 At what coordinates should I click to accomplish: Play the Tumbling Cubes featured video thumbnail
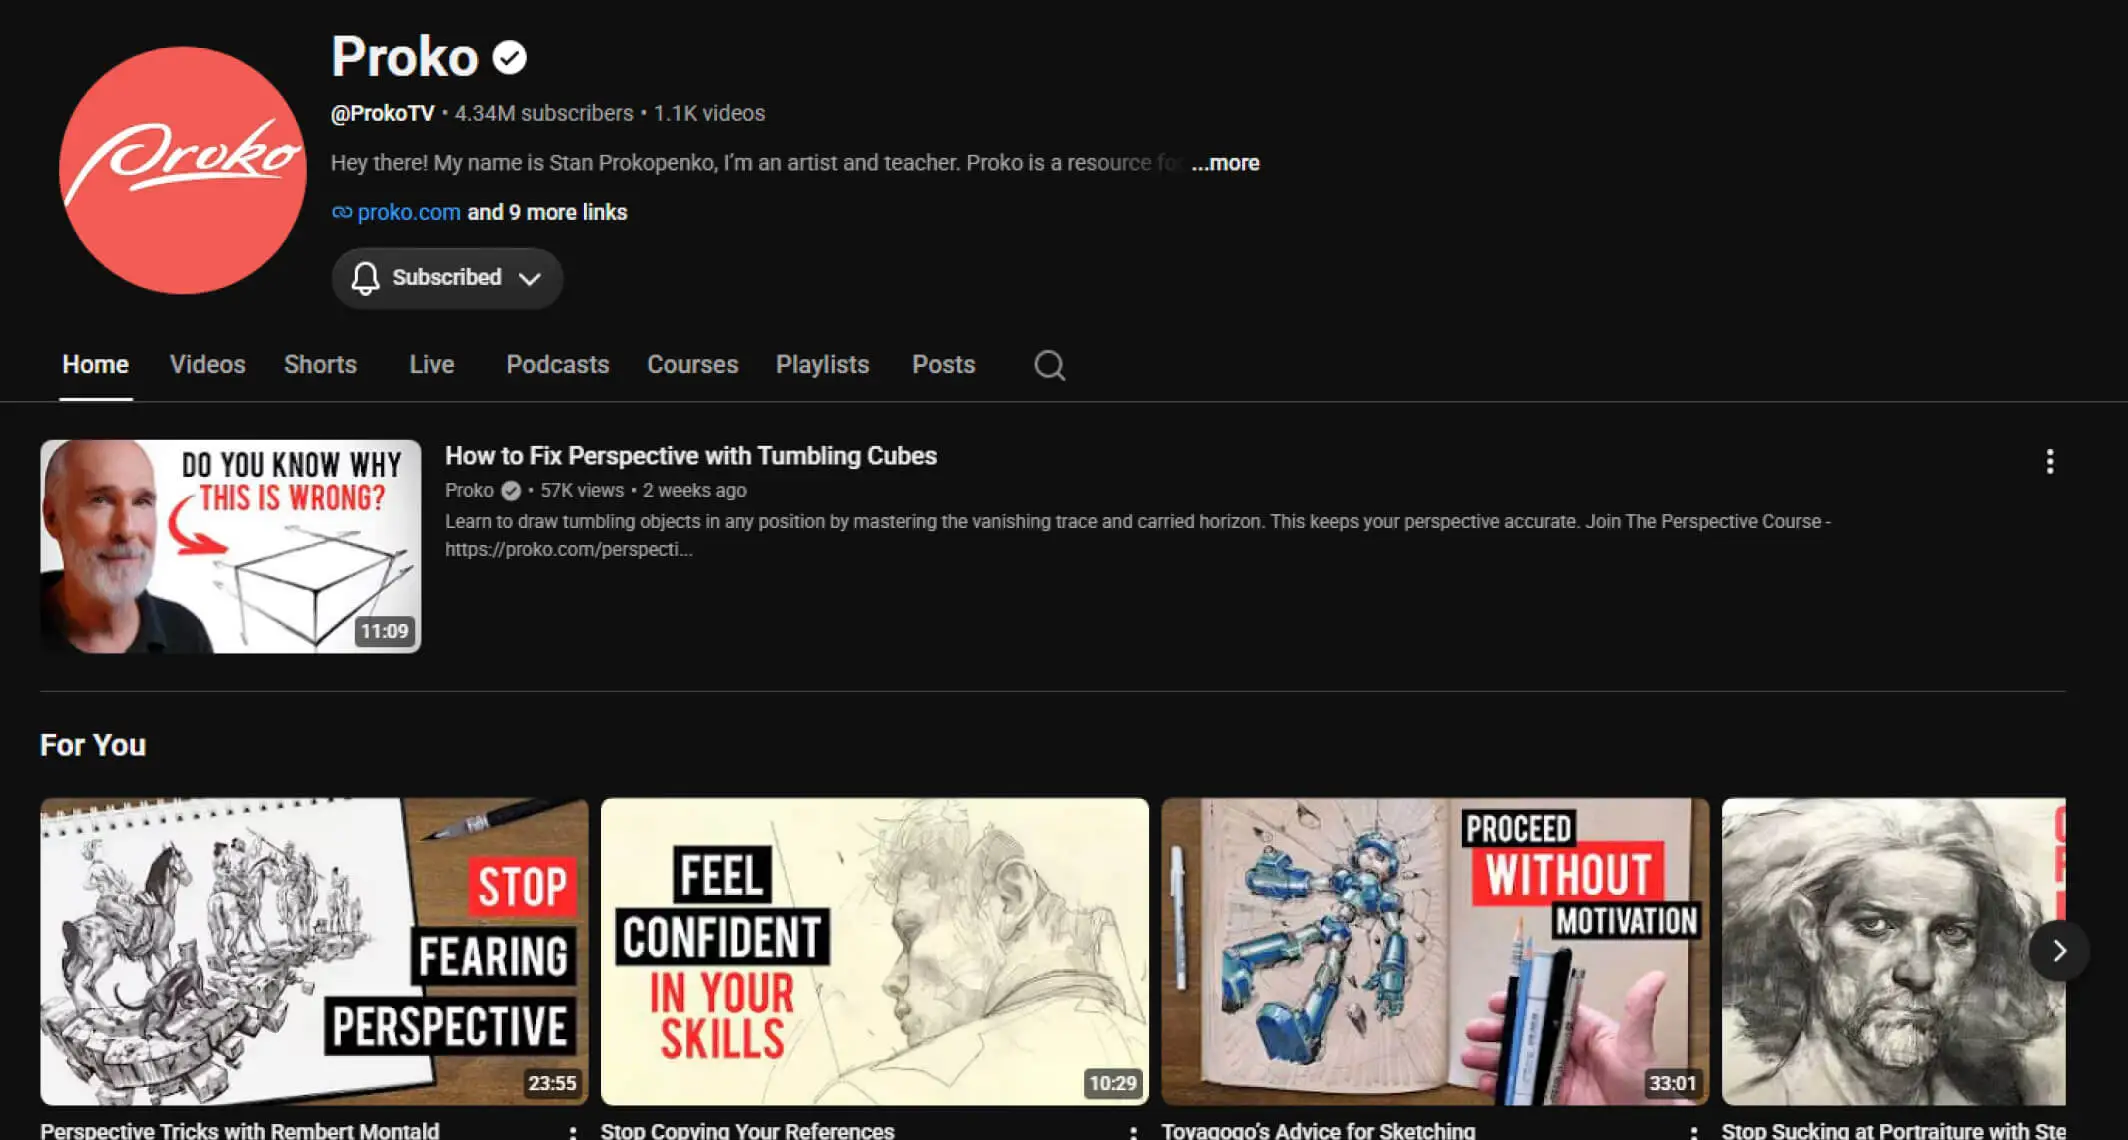[231, 547]
